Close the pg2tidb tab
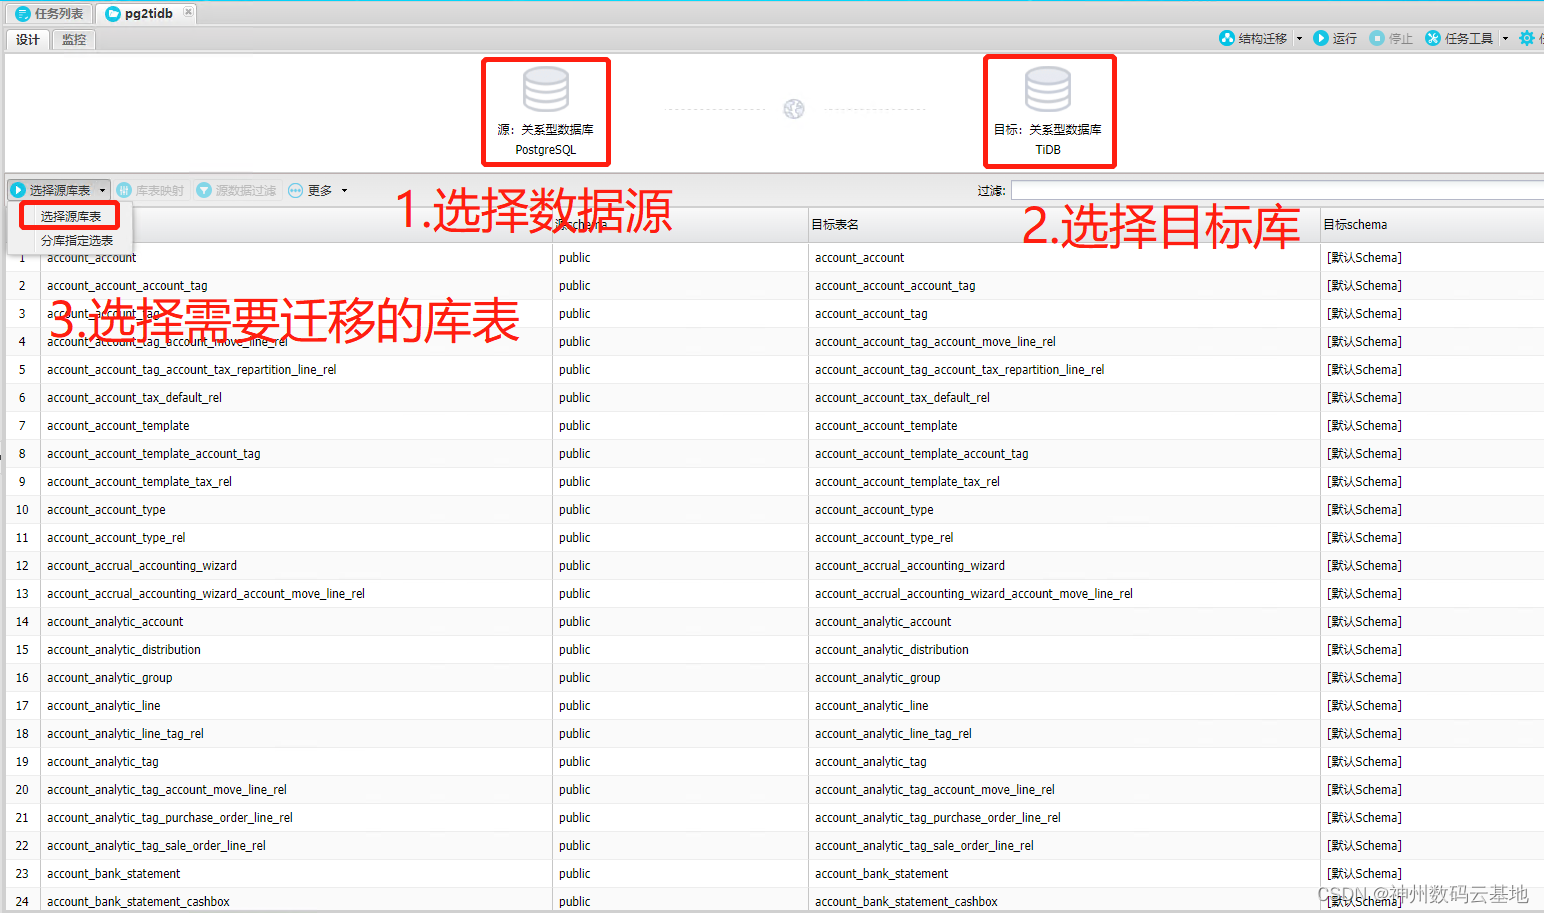 (x=188, y=12)
